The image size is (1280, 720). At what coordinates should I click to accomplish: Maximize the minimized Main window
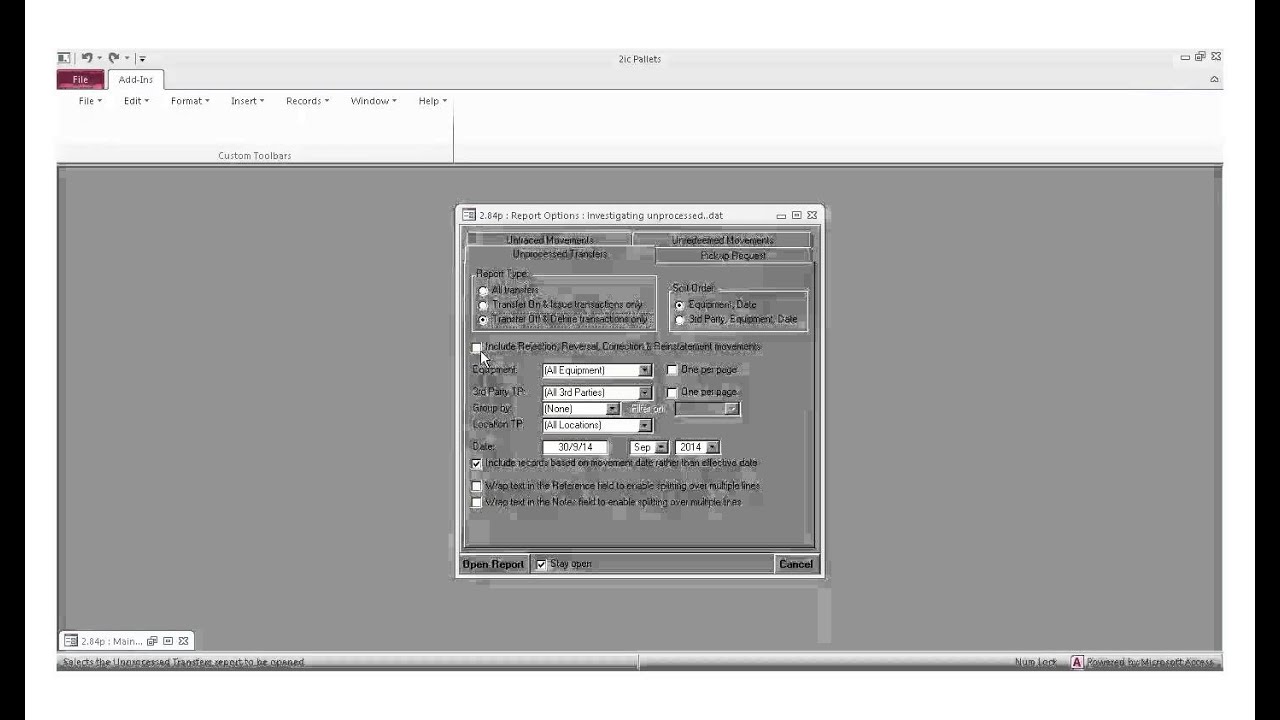click(x=168, y=641)
